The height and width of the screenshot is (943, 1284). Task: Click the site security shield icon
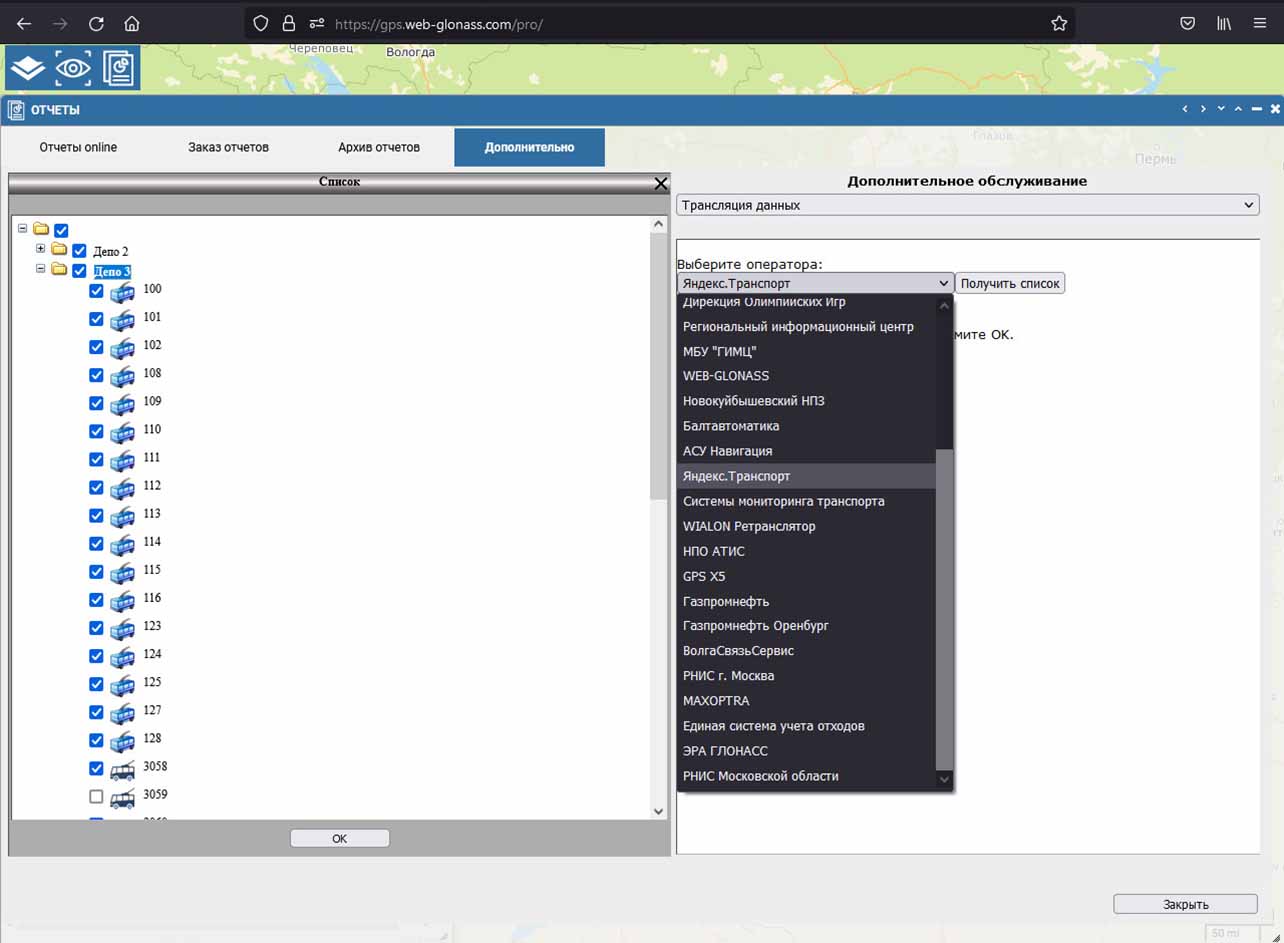pos(261,23)
